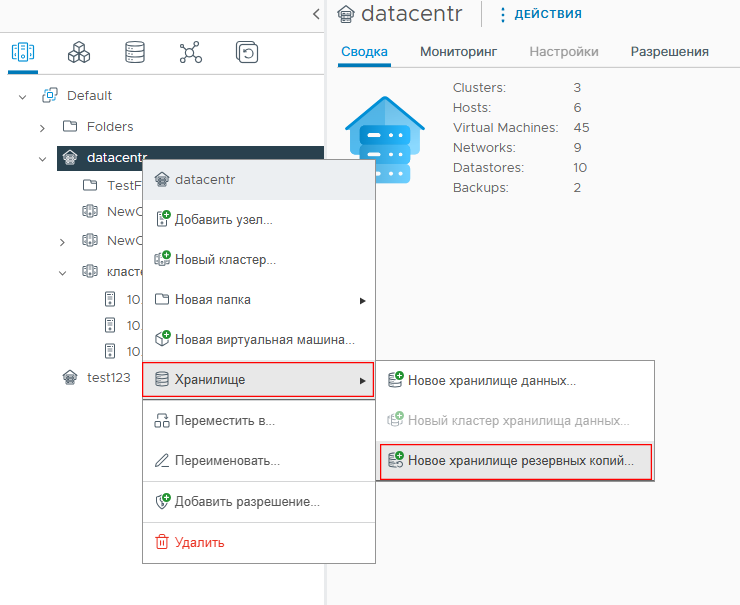Screen dimensions: 740x605
Task: Select the Folders tree item
Action: [x=110, y=126]
